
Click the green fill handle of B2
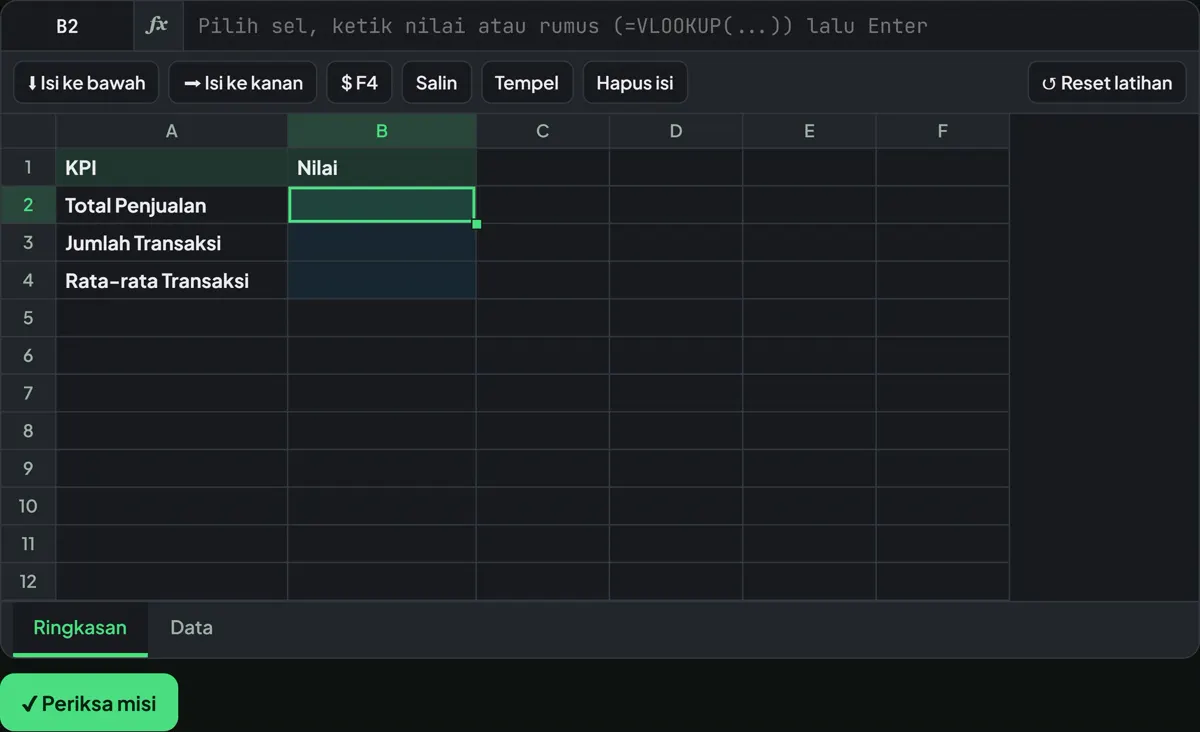tap(476, 224)
